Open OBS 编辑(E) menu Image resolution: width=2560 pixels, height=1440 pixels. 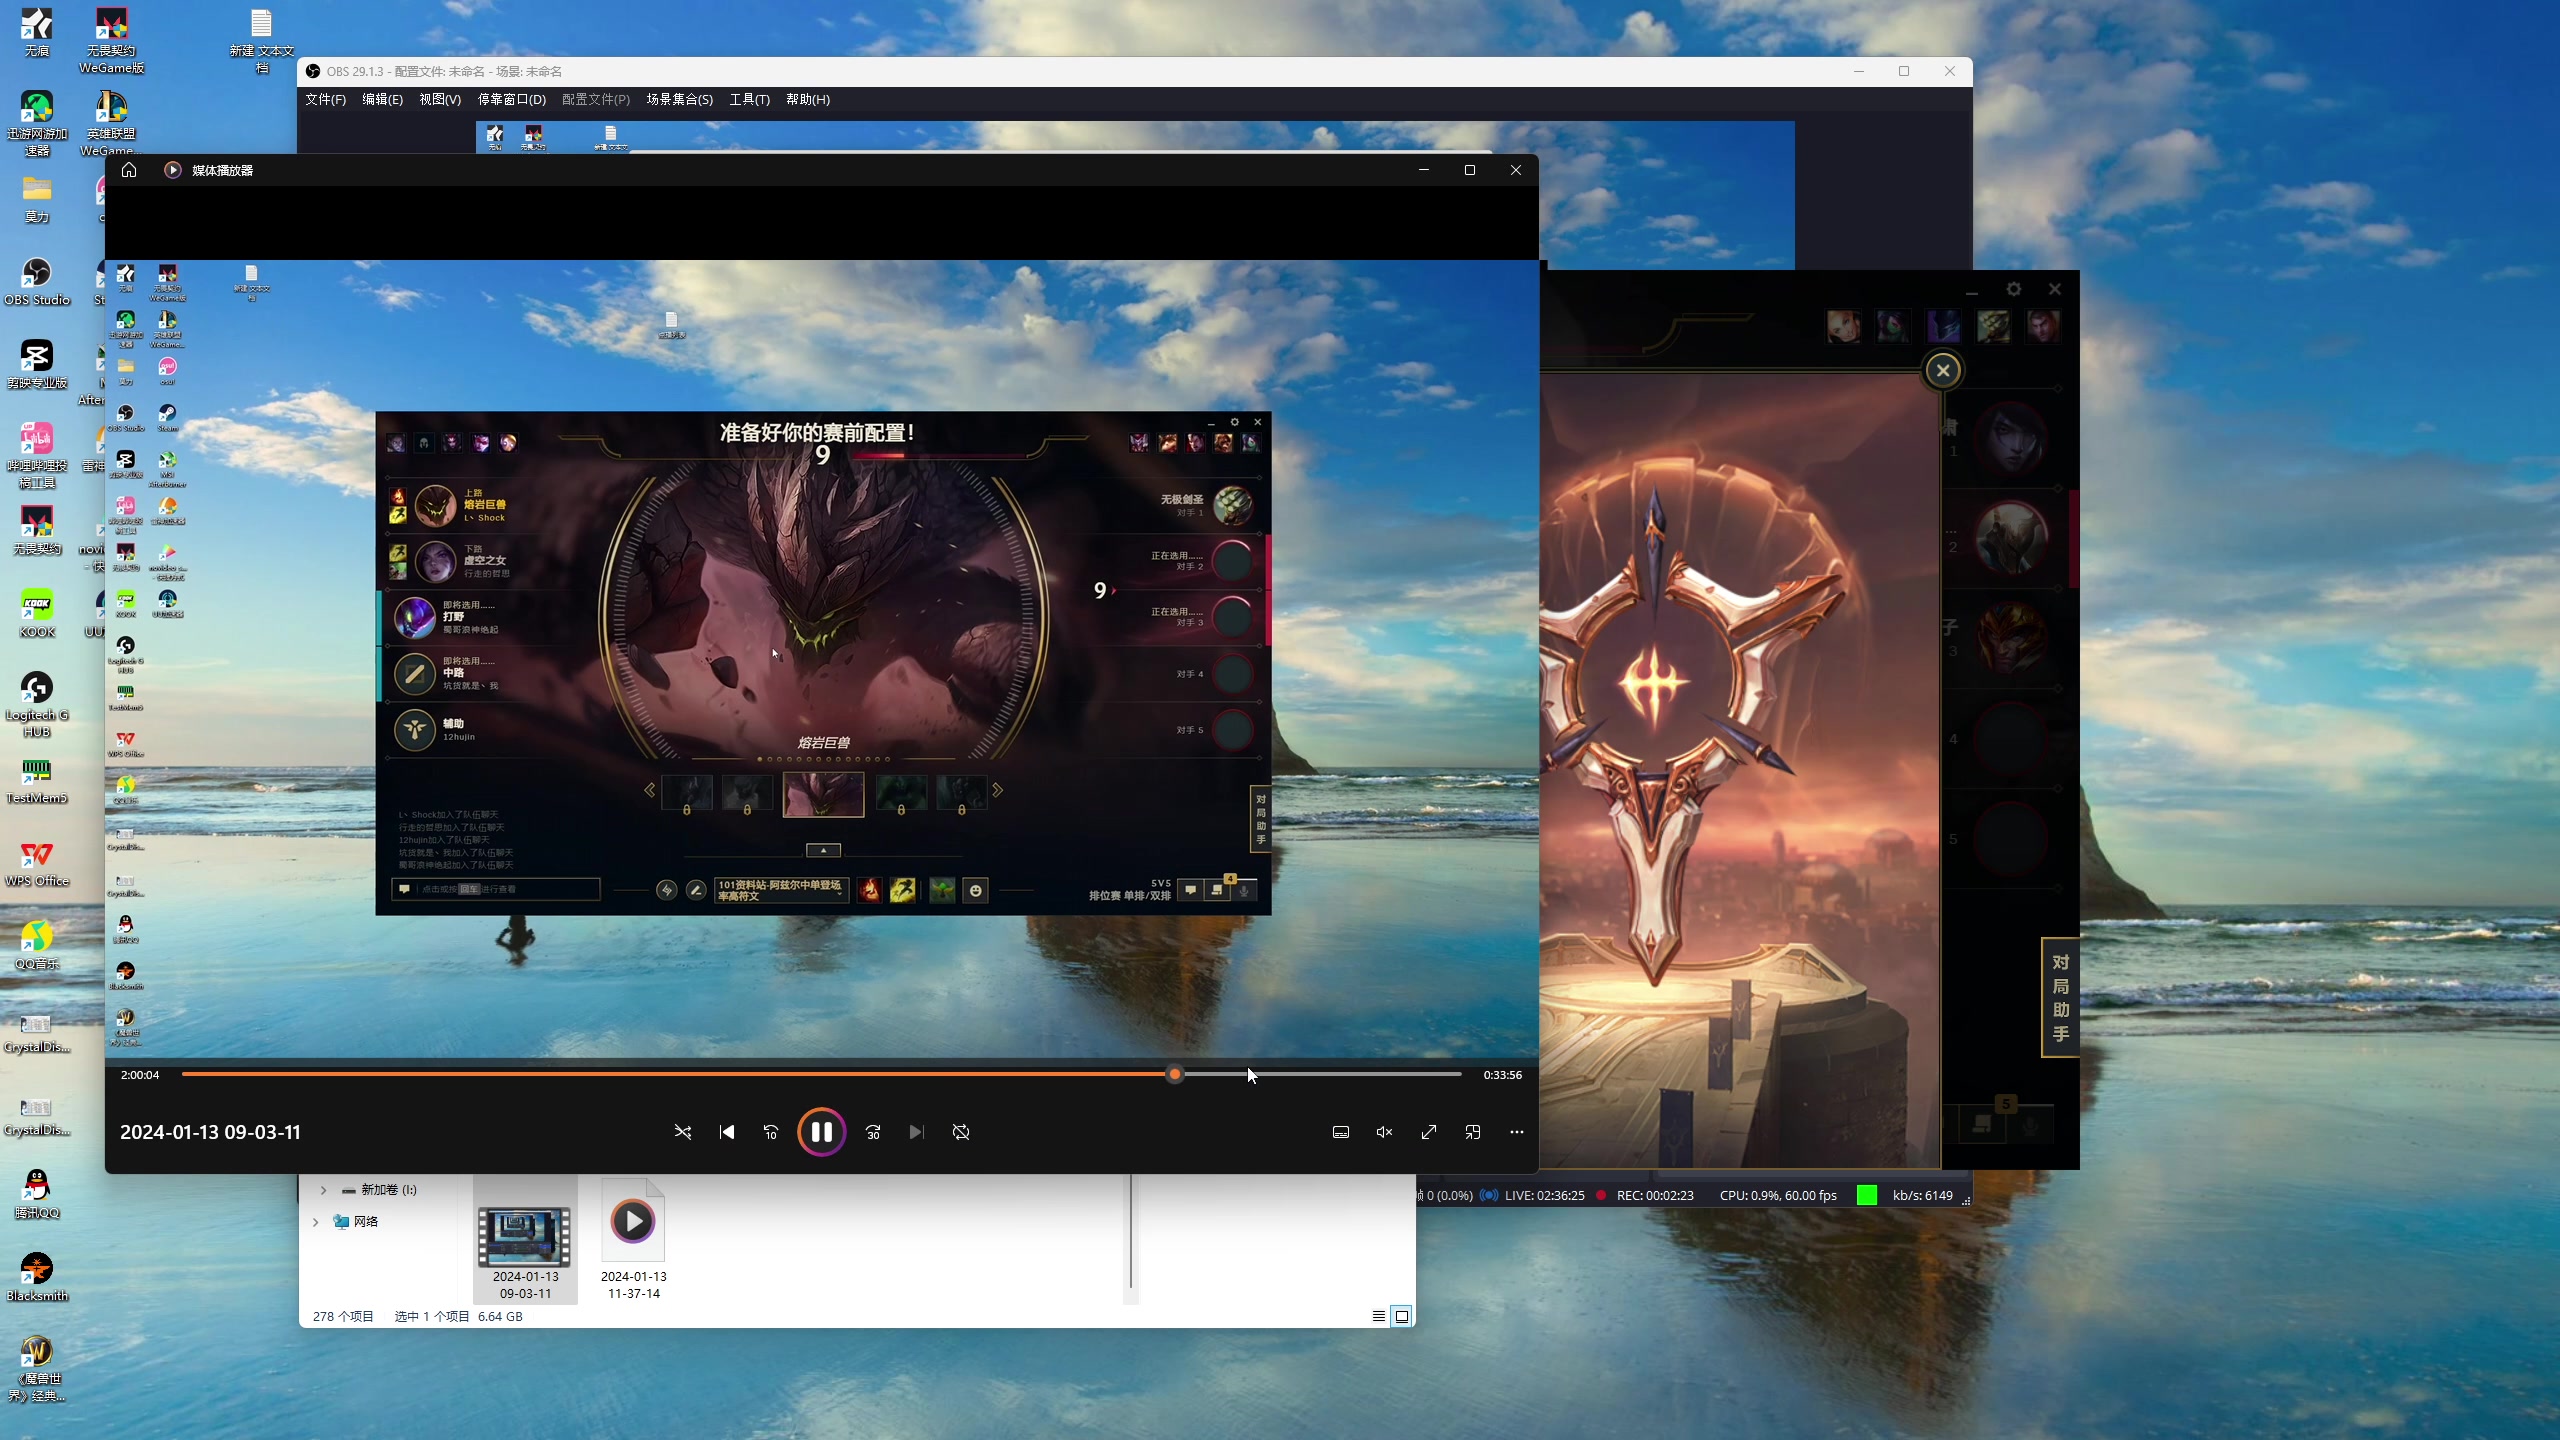pos(382,99)
